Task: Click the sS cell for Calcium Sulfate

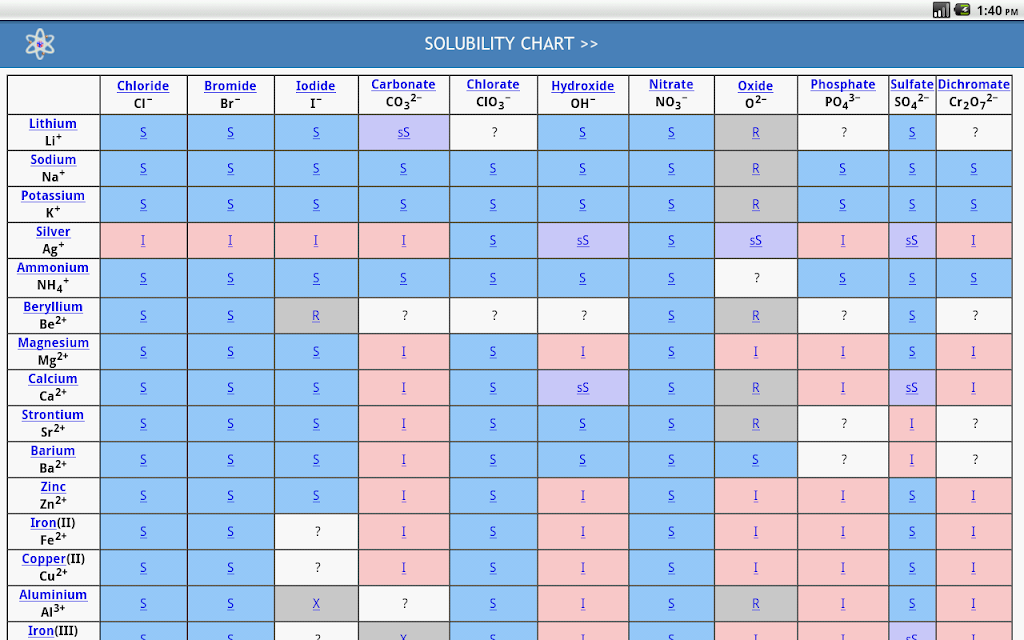Action: click(912, 388)
